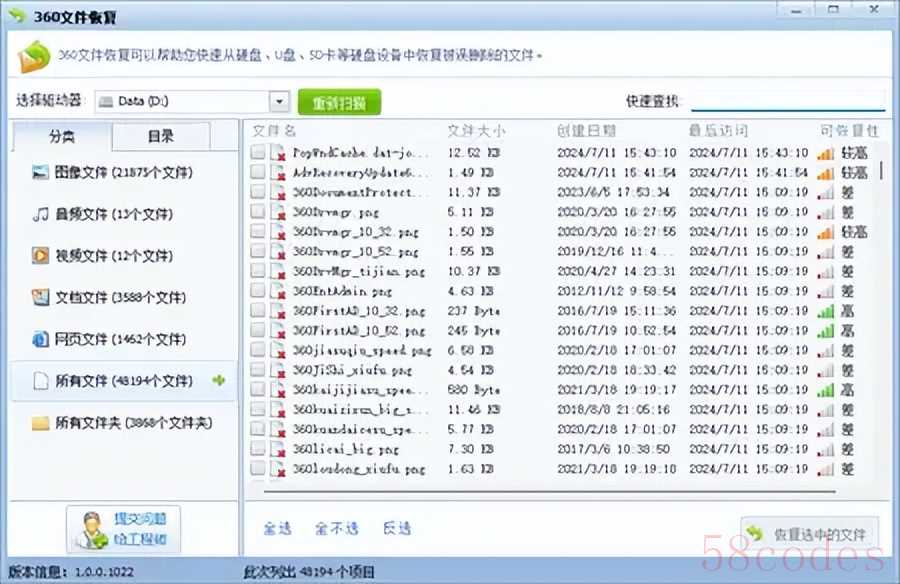The height and width of the screenshot is (584, 900).
Task: Click the 237 Byte file size cell
Action: click(474, 311)
